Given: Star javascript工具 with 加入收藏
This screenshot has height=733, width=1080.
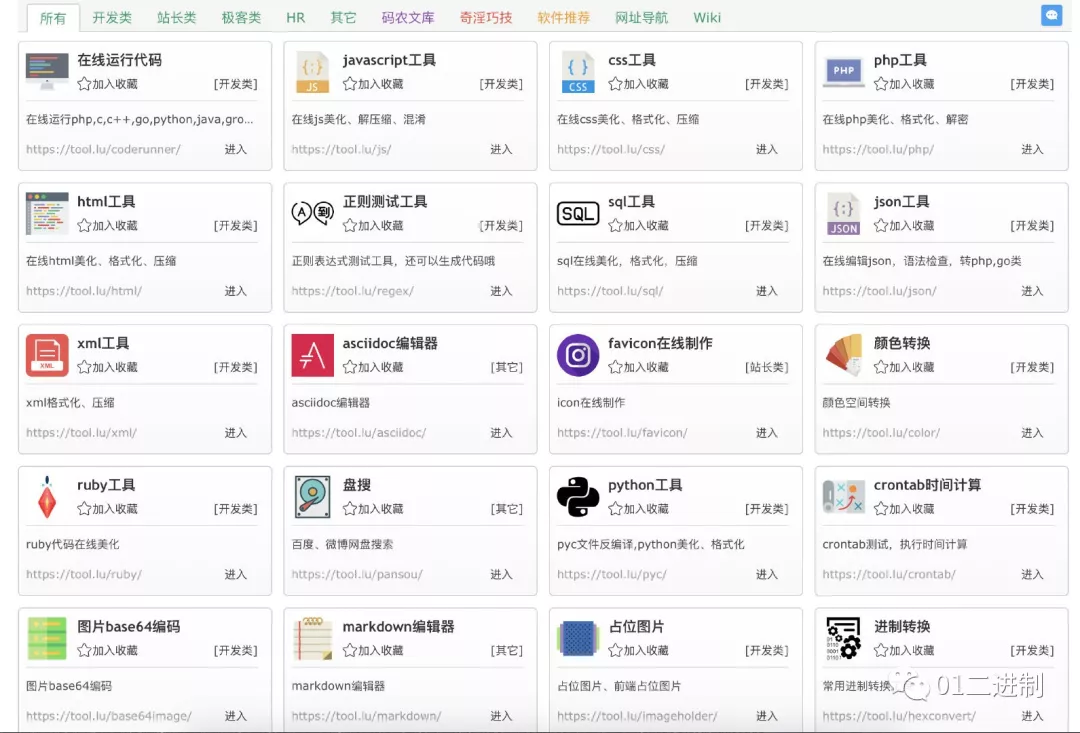Looking at the screenshot, I should pos(373,84).
